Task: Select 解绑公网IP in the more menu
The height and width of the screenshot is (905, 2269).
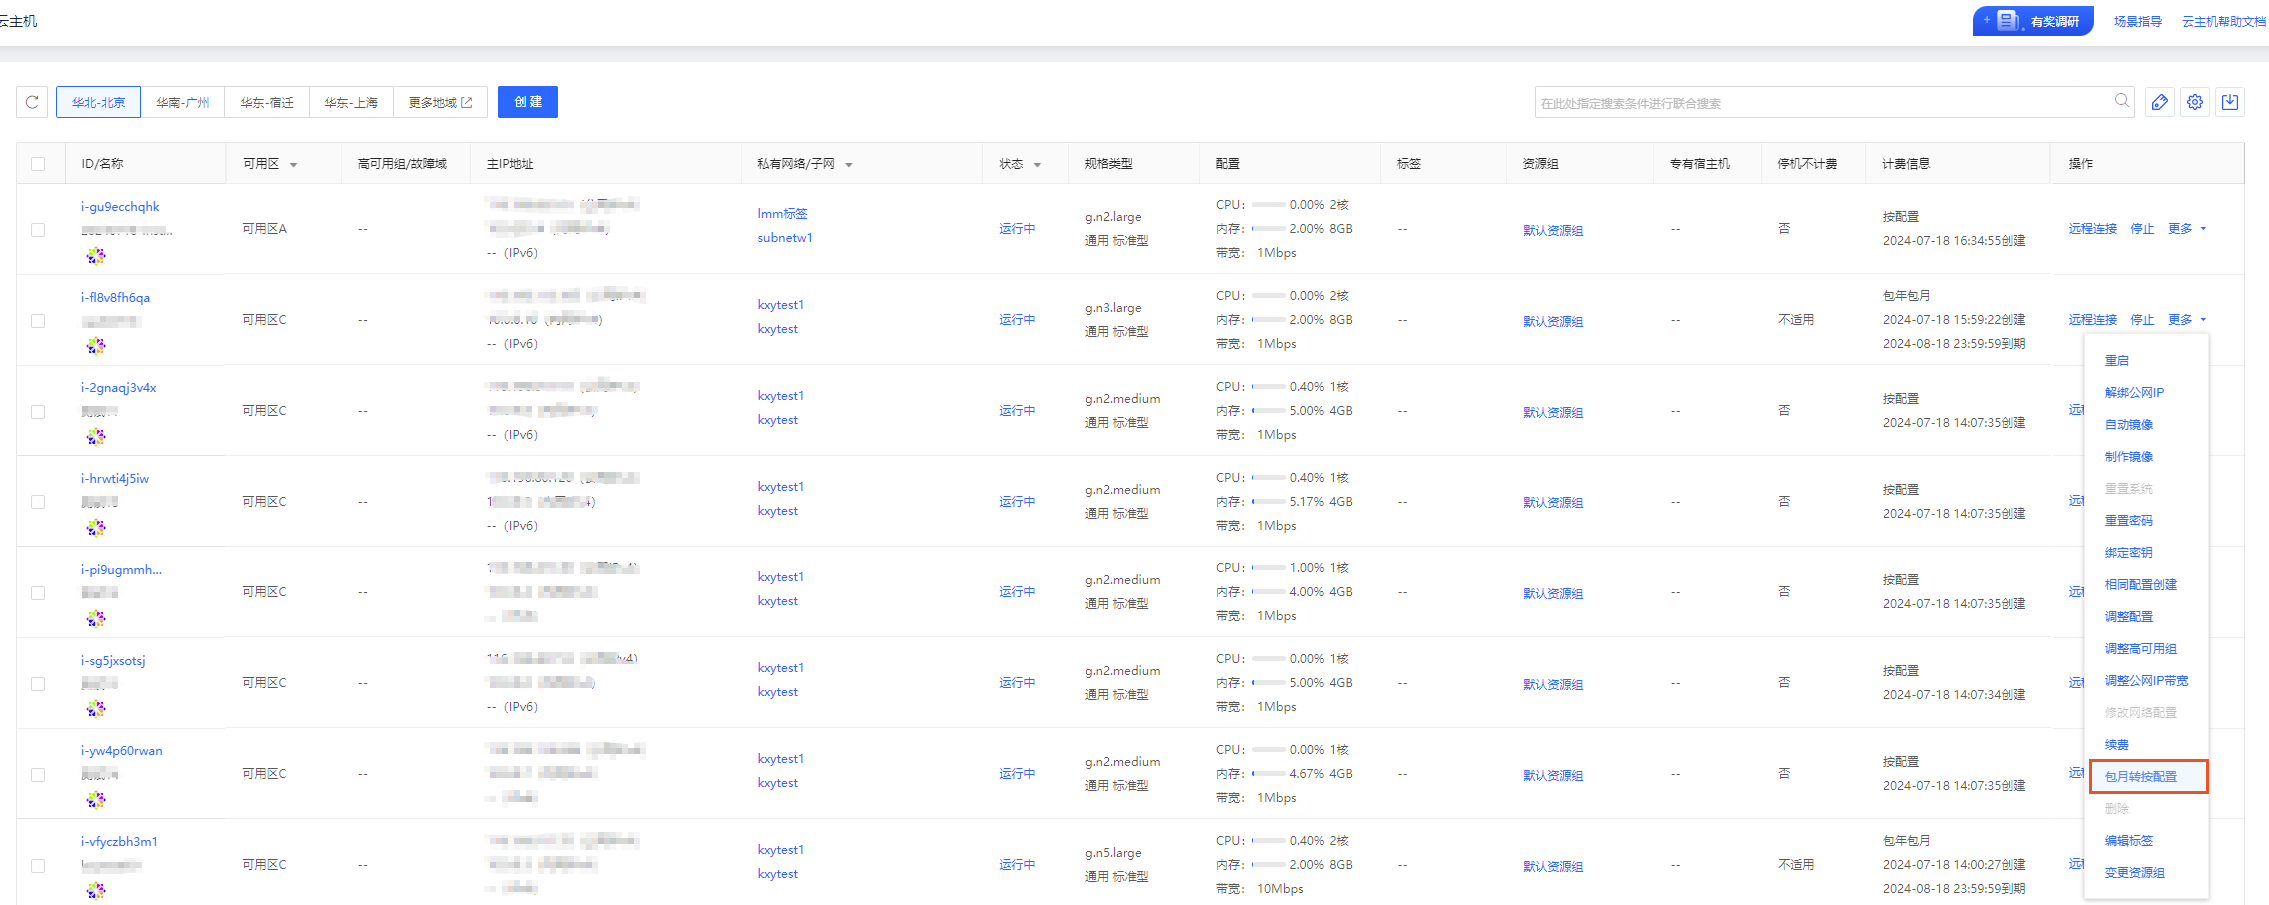Action: 2134,393
